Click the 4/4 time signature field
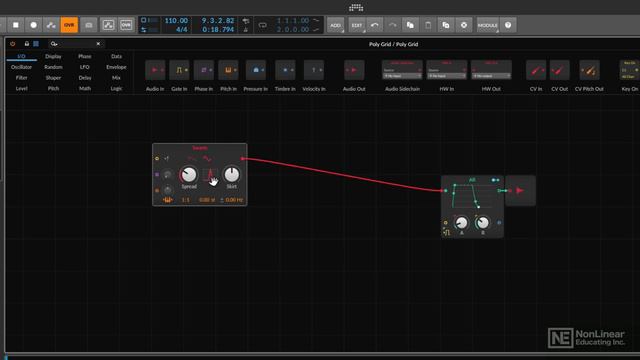The image size is (640, 360). (182, 29)
